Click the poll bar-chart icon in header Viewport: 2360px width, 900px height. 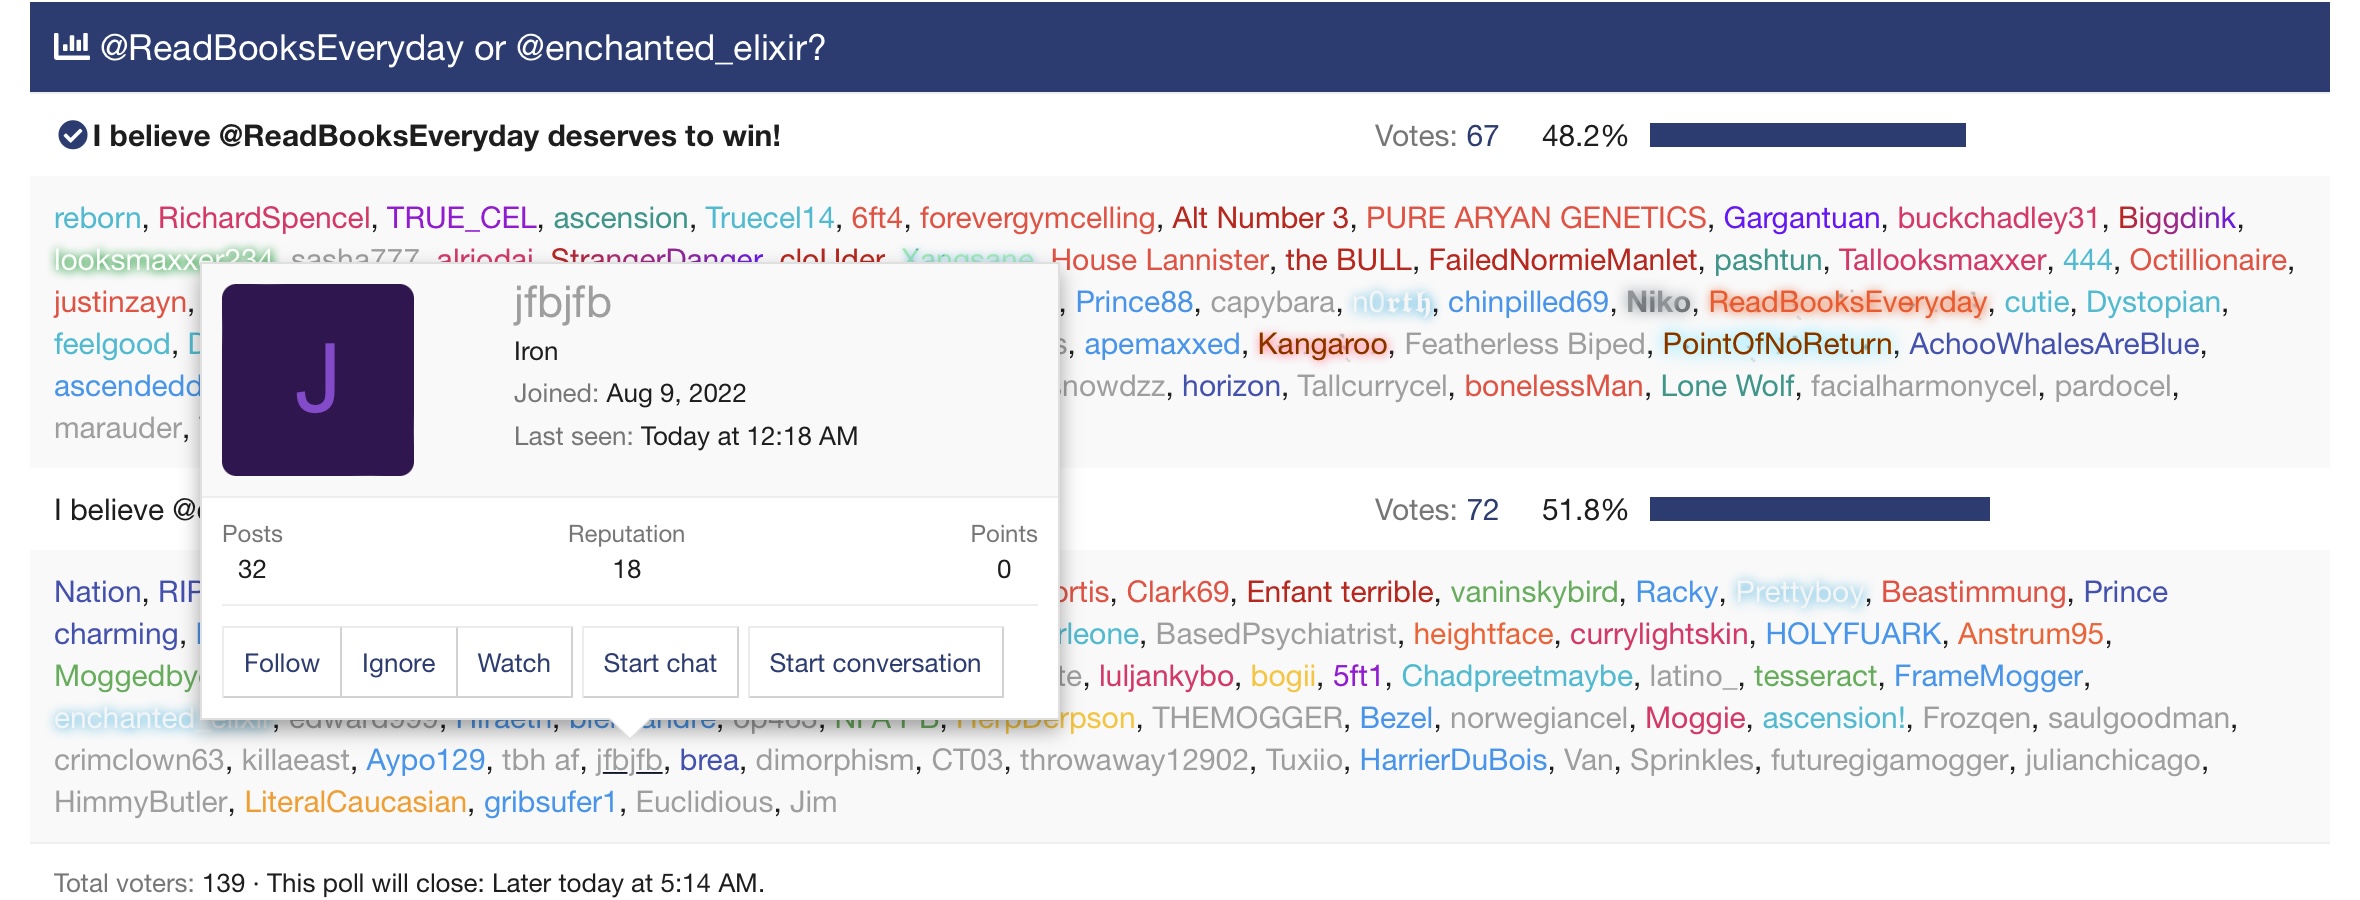(x=71, y=46)
